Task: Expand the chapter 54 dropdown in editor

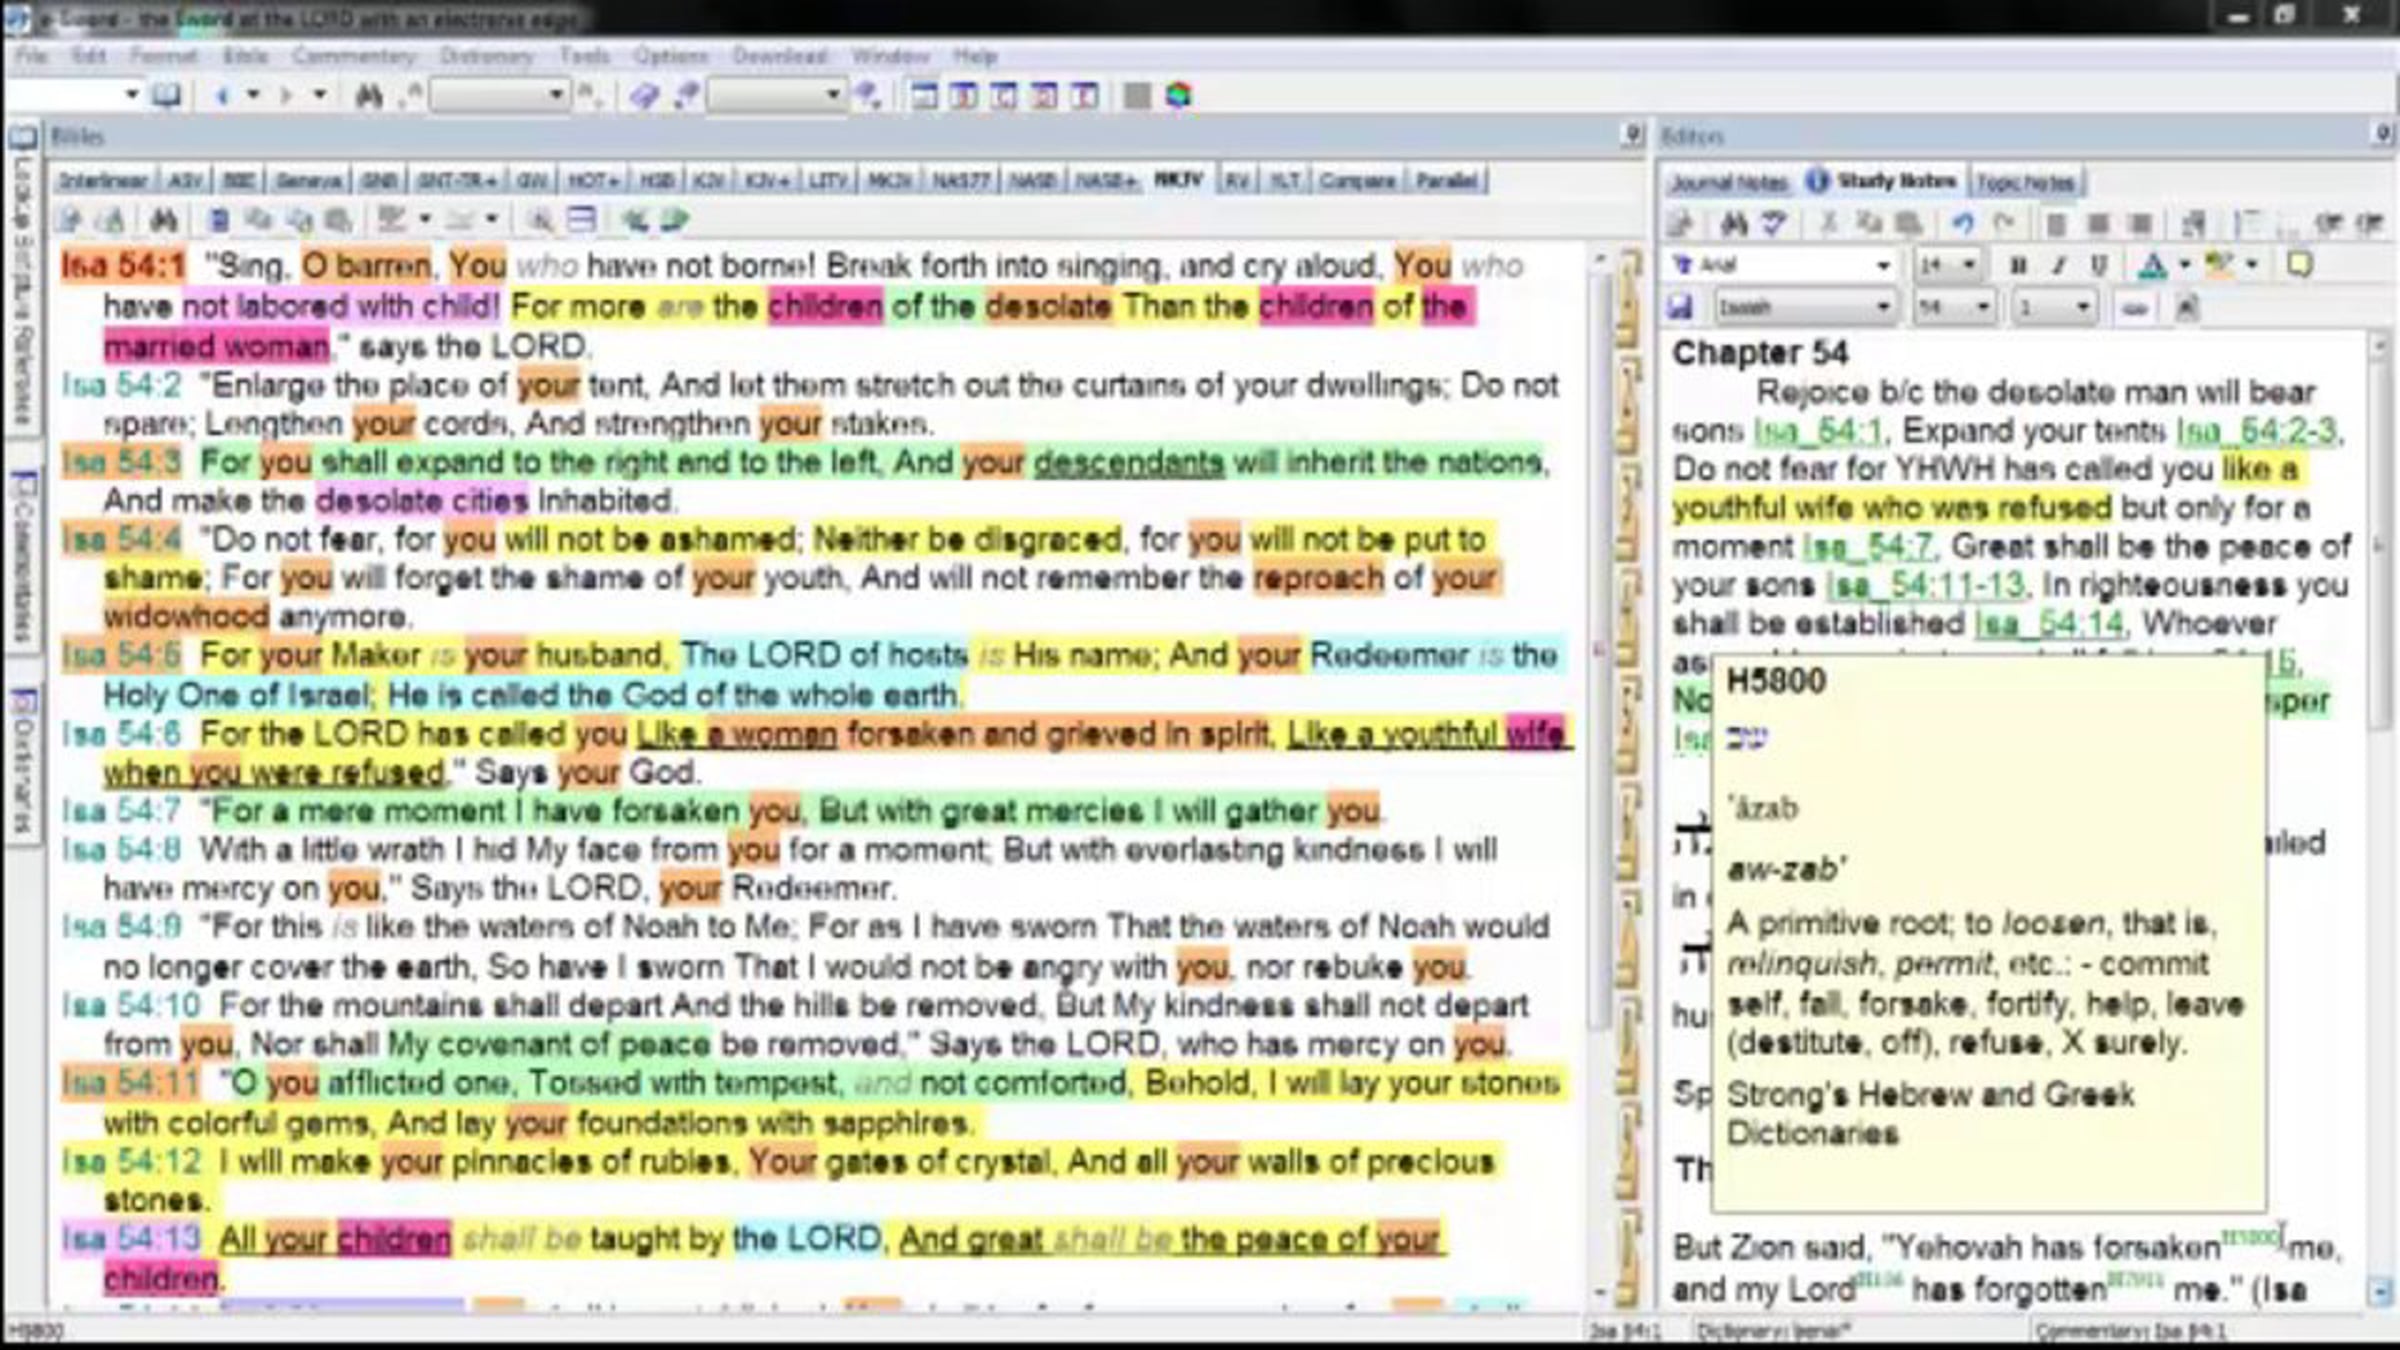Action: coord(1981,308)
